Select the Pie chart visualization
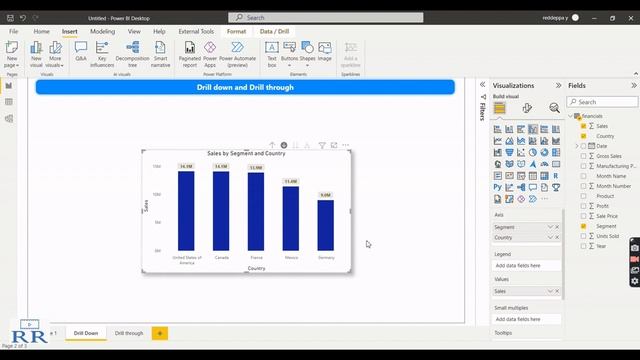This screenshot has height=360, width=640. [533, 153]
